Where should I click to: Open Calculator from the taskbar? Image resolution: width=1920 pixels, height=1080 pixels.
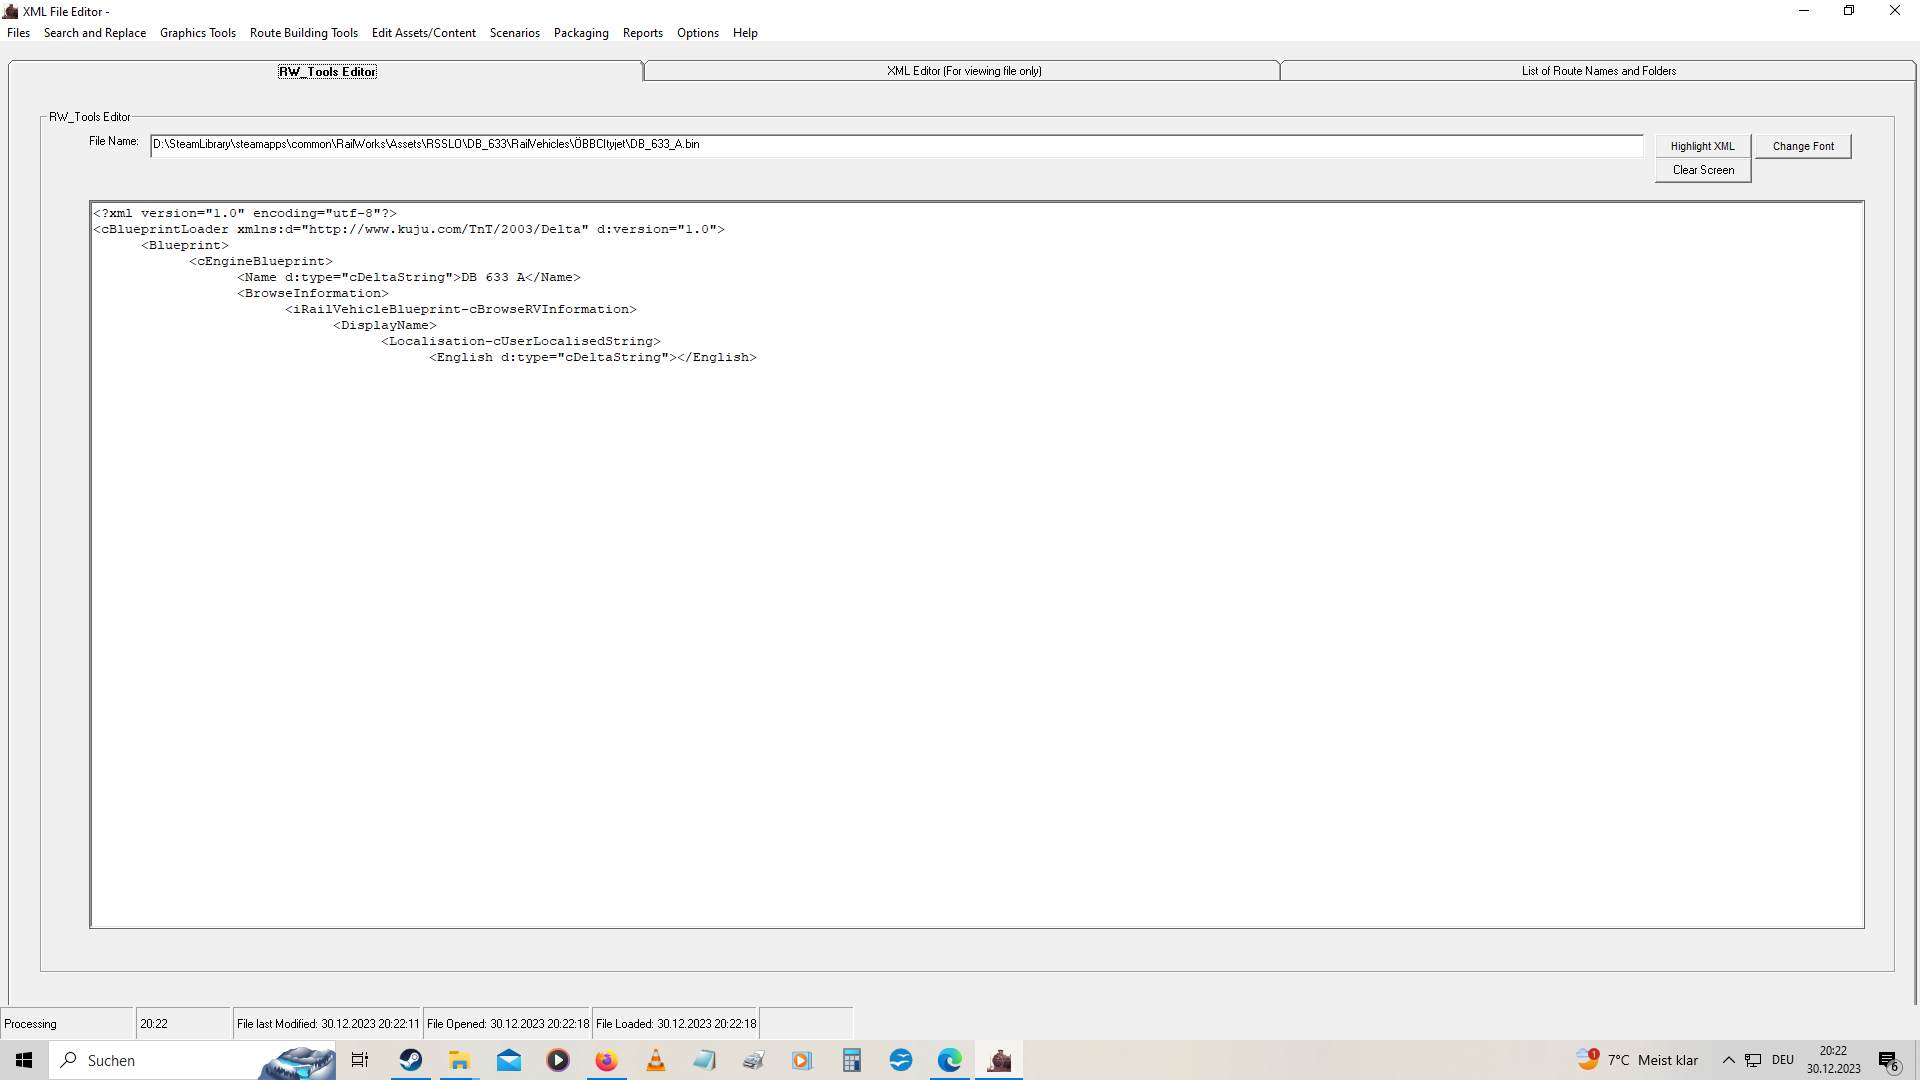(851, 1060)
